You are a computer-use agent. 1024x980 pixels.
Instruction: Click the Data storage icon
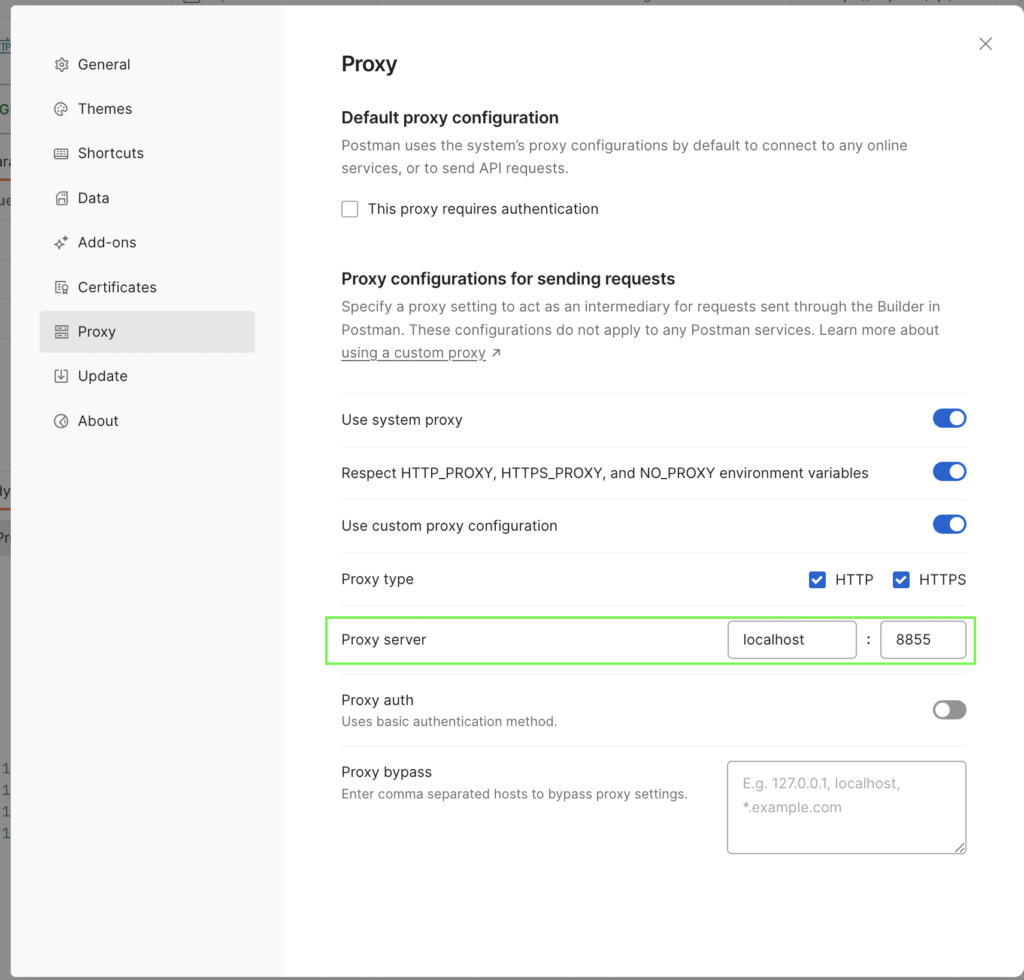tap(61, 198)
